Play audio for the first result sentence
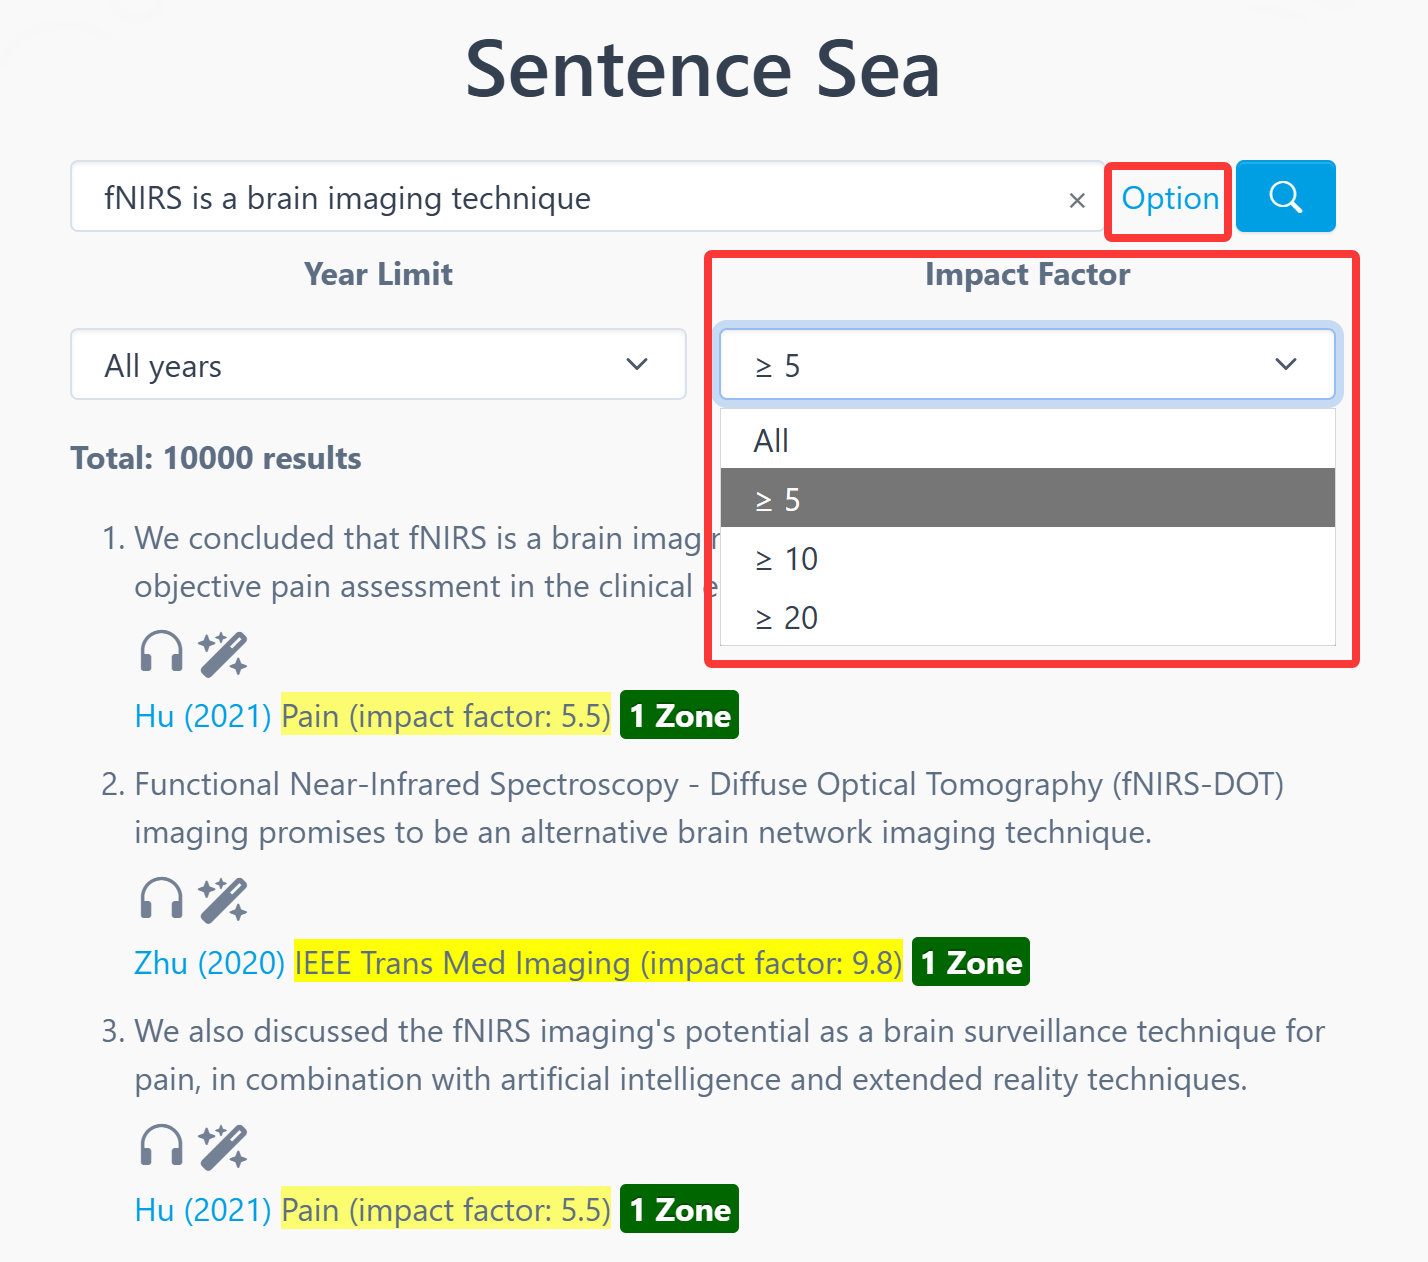The image size is (1428, 1262). coord(161,653)
